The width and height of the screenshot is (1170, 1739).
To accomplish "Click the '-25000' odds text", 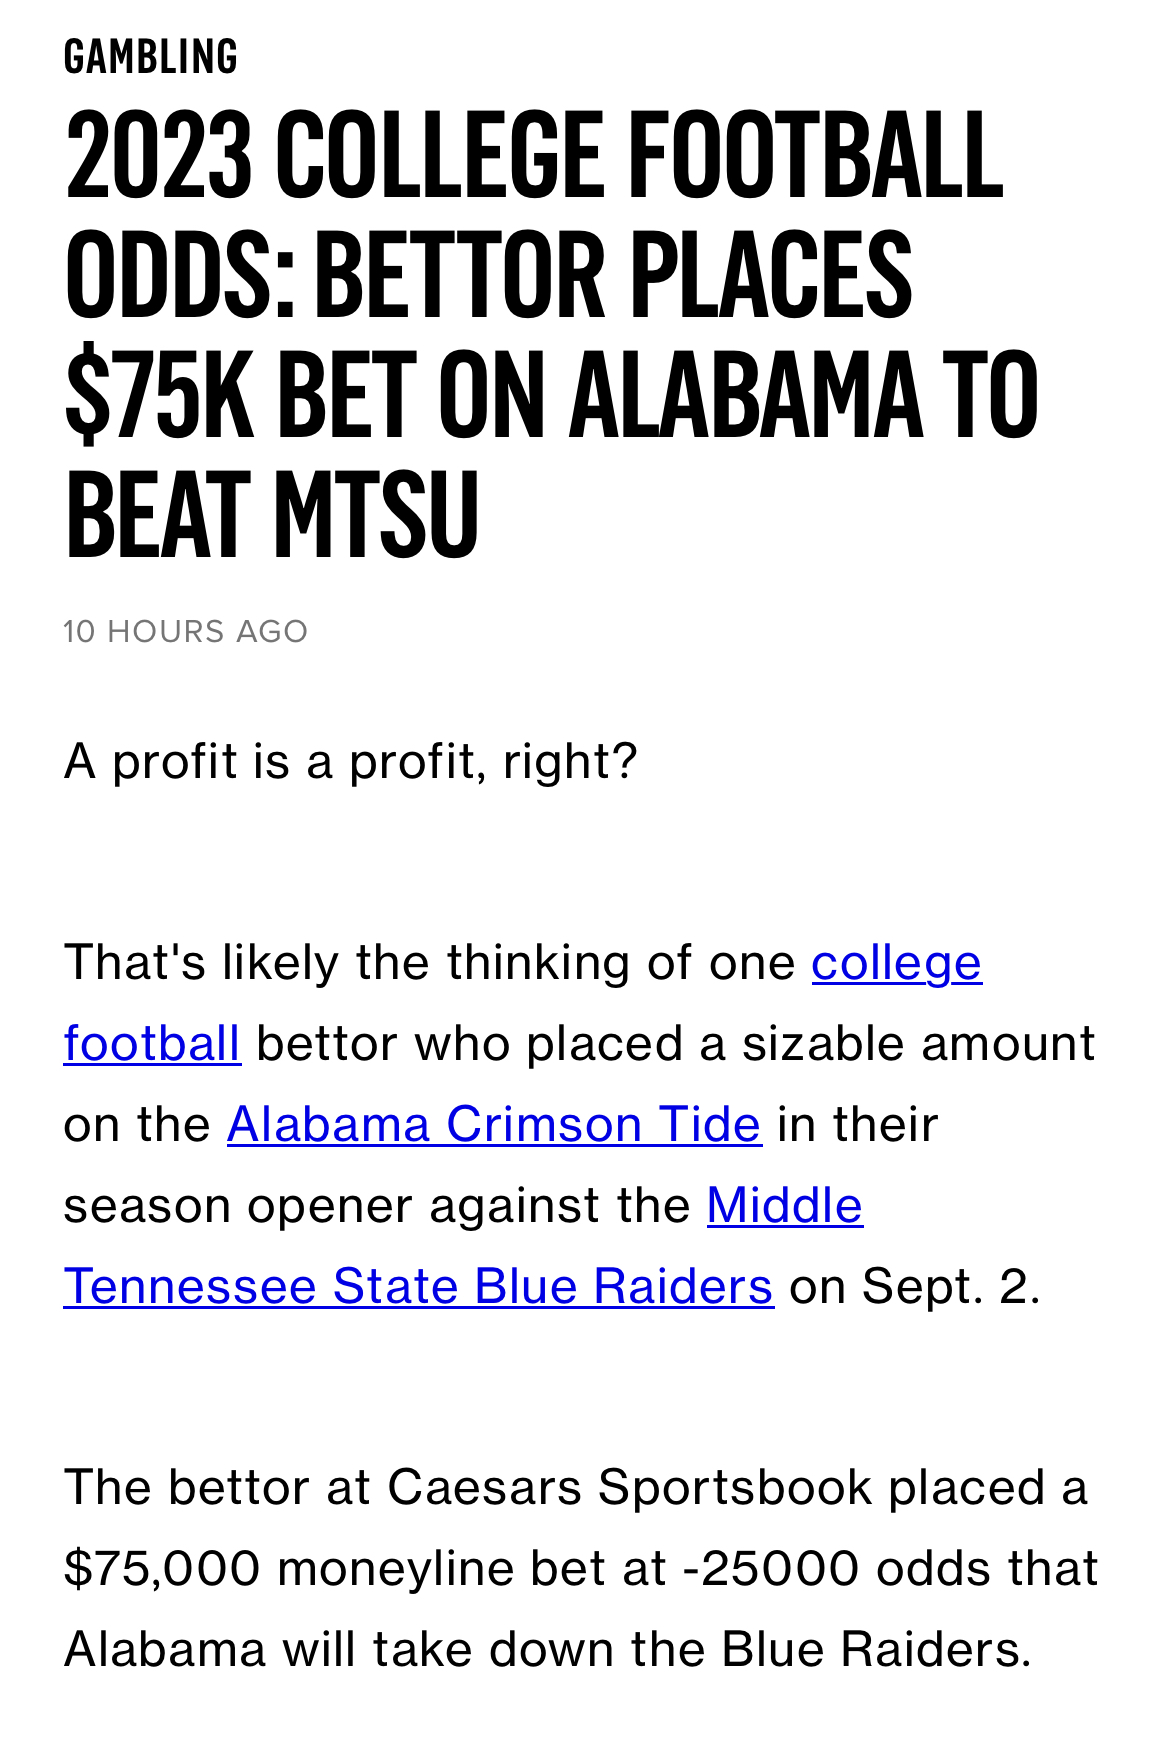I will pos(771,1568).
